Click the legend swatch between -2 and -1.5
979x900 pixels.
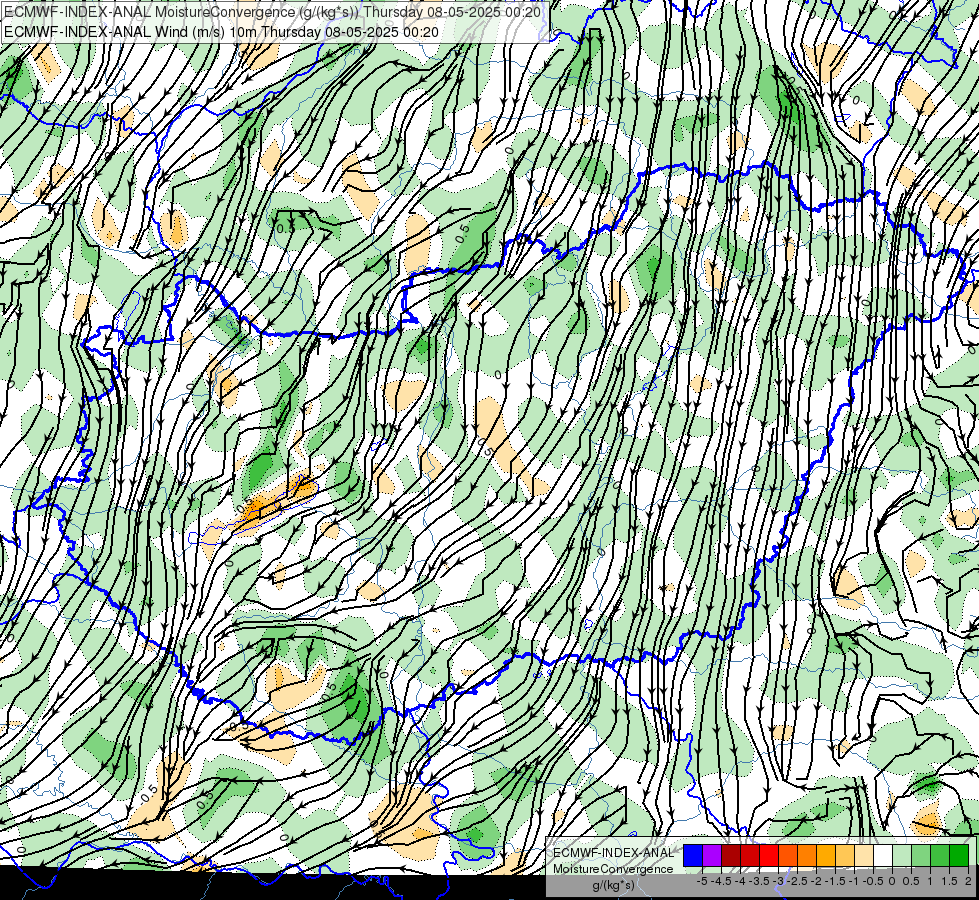(826, 855)
